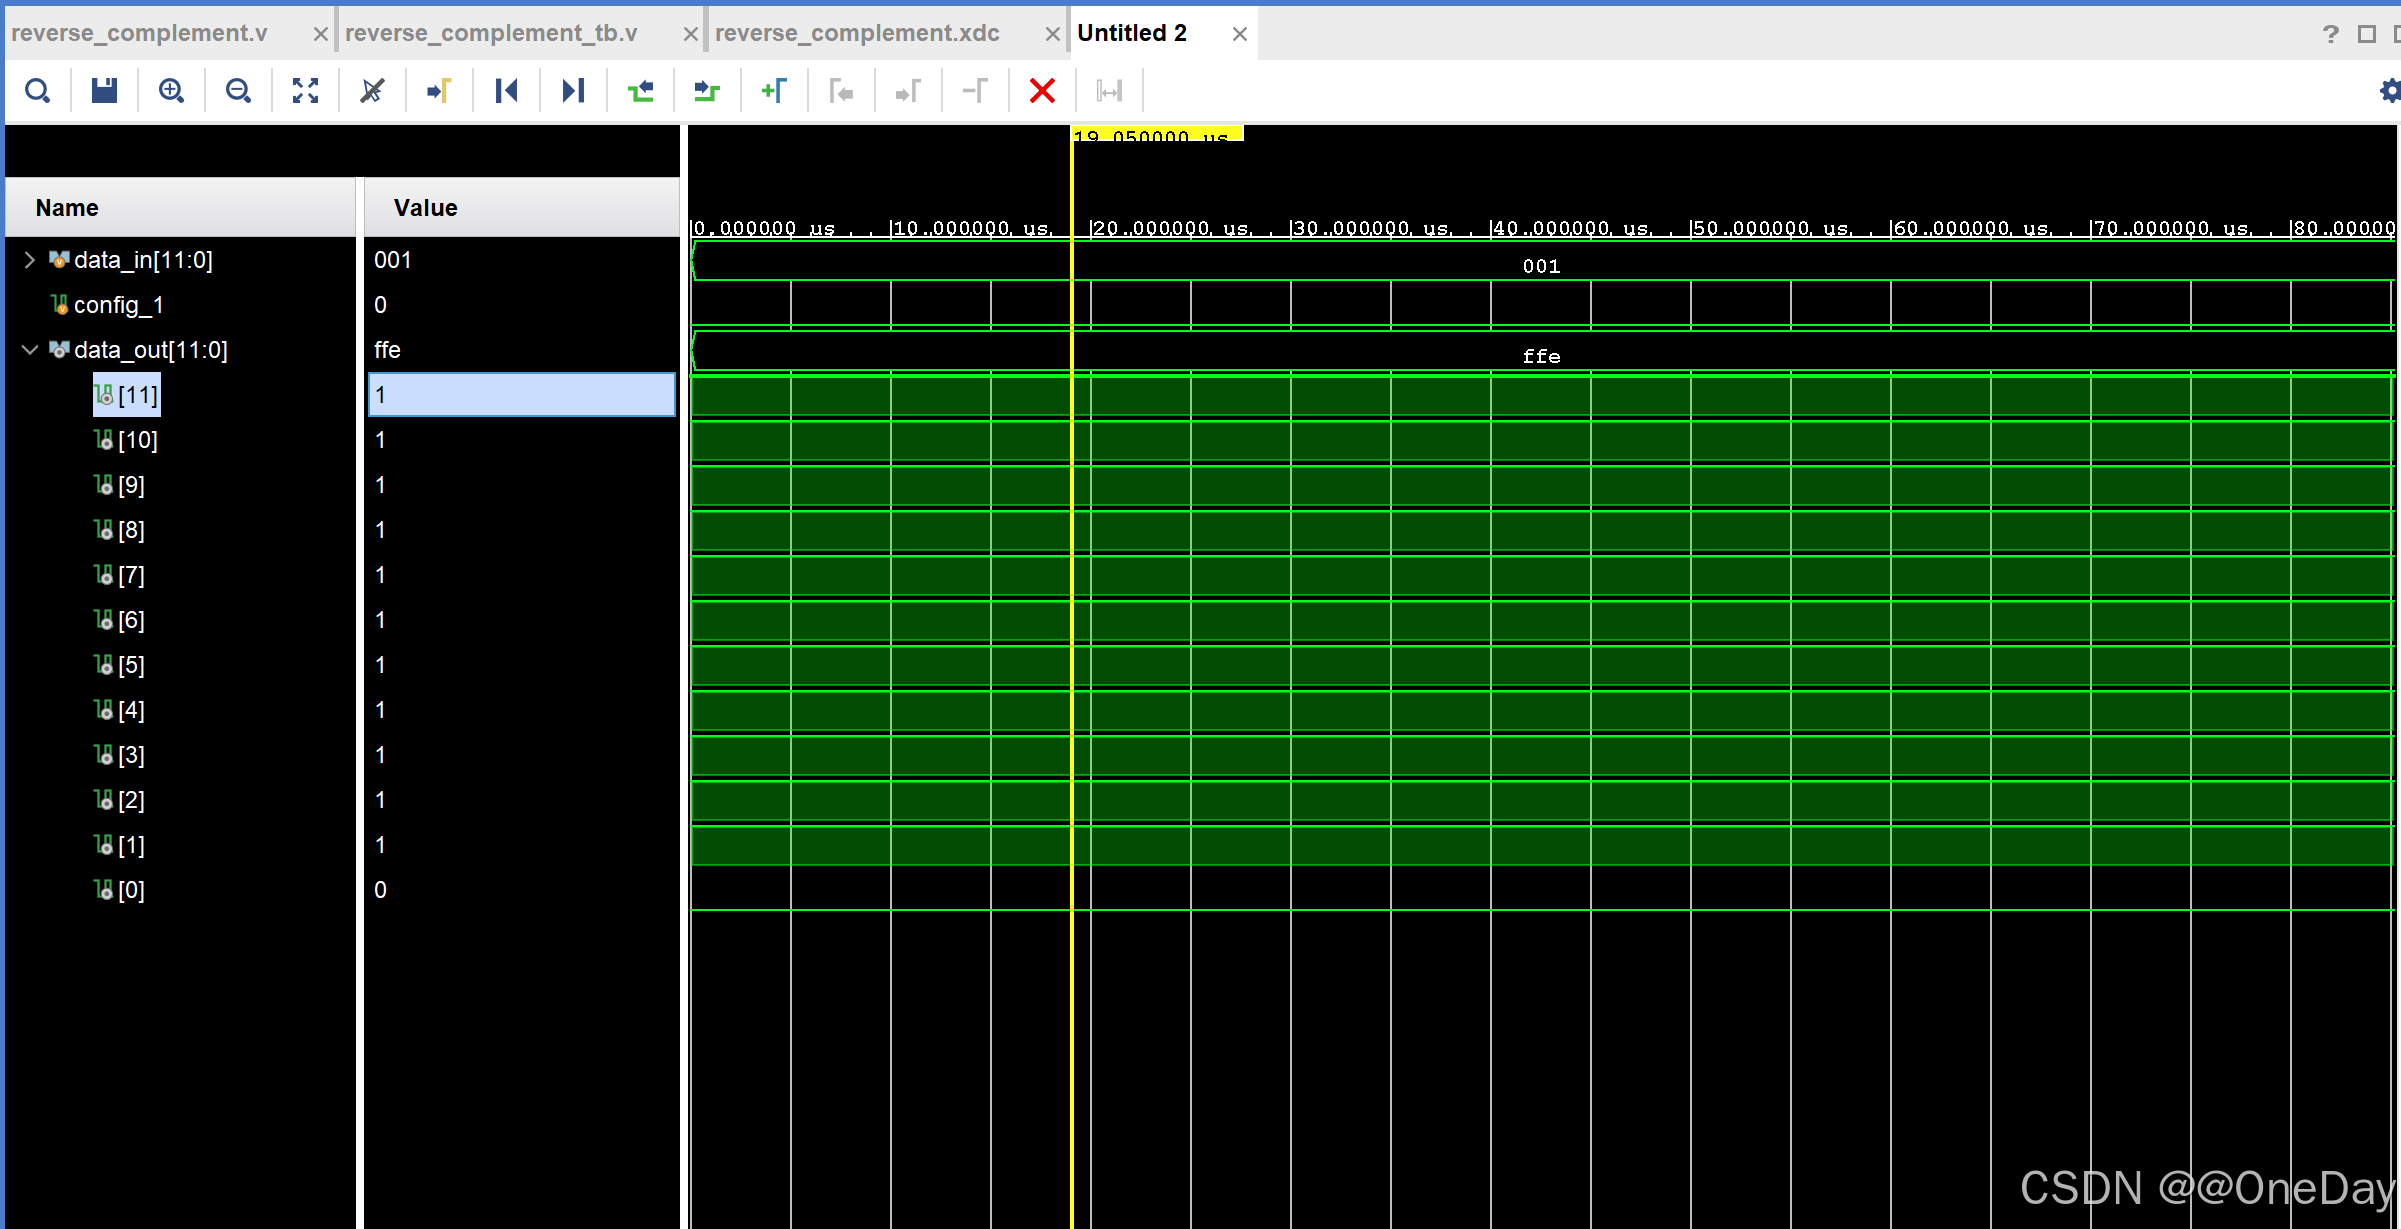Click value 001 for data_in
2401x1229 pixels.
393,260
